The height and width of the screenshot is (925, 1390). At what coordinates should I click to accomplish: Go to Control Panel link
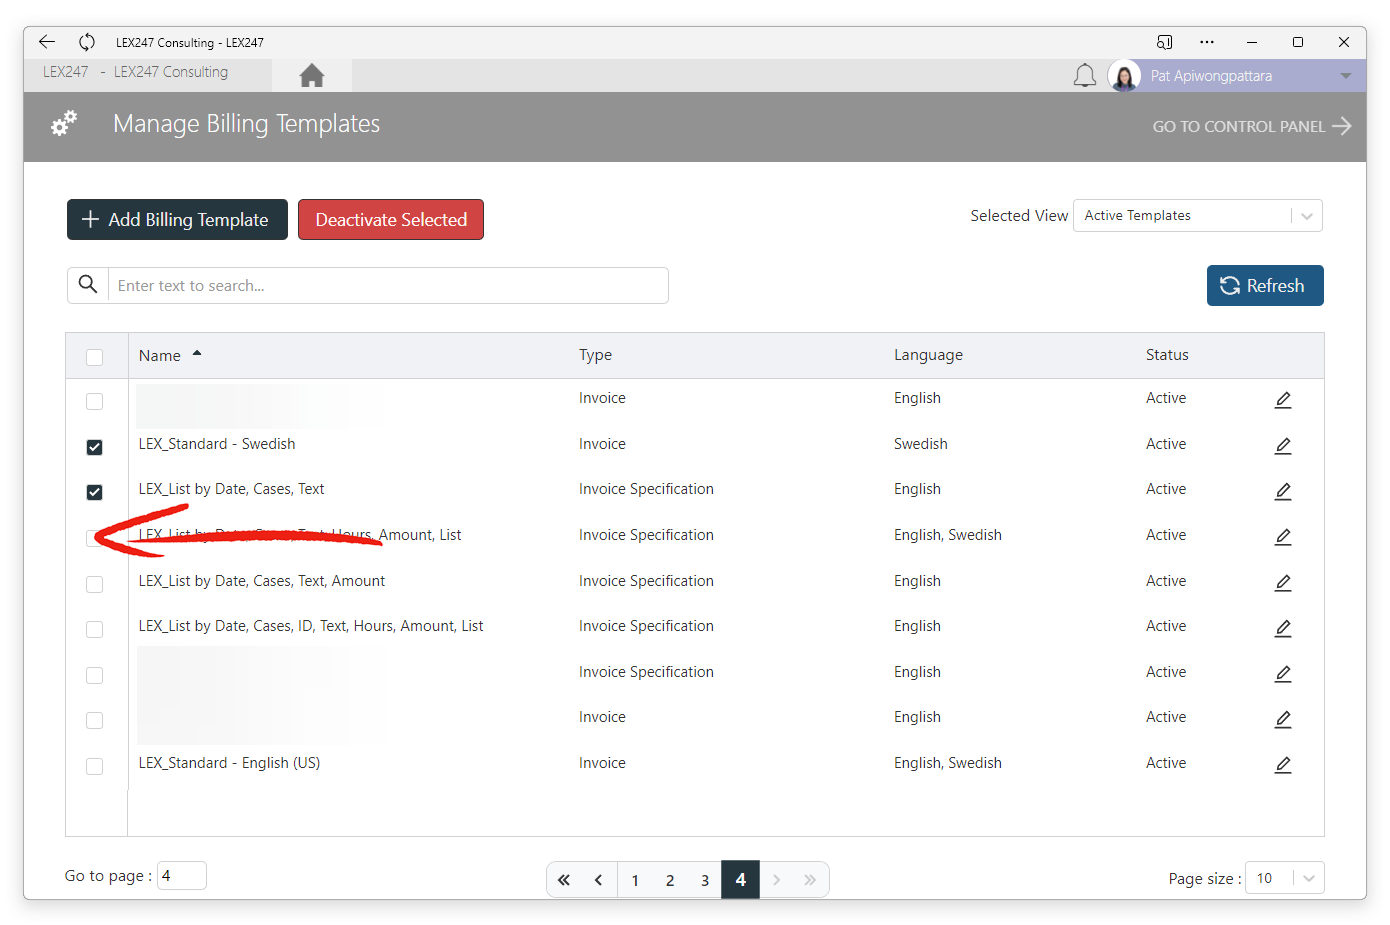[x=1252, y=126]
